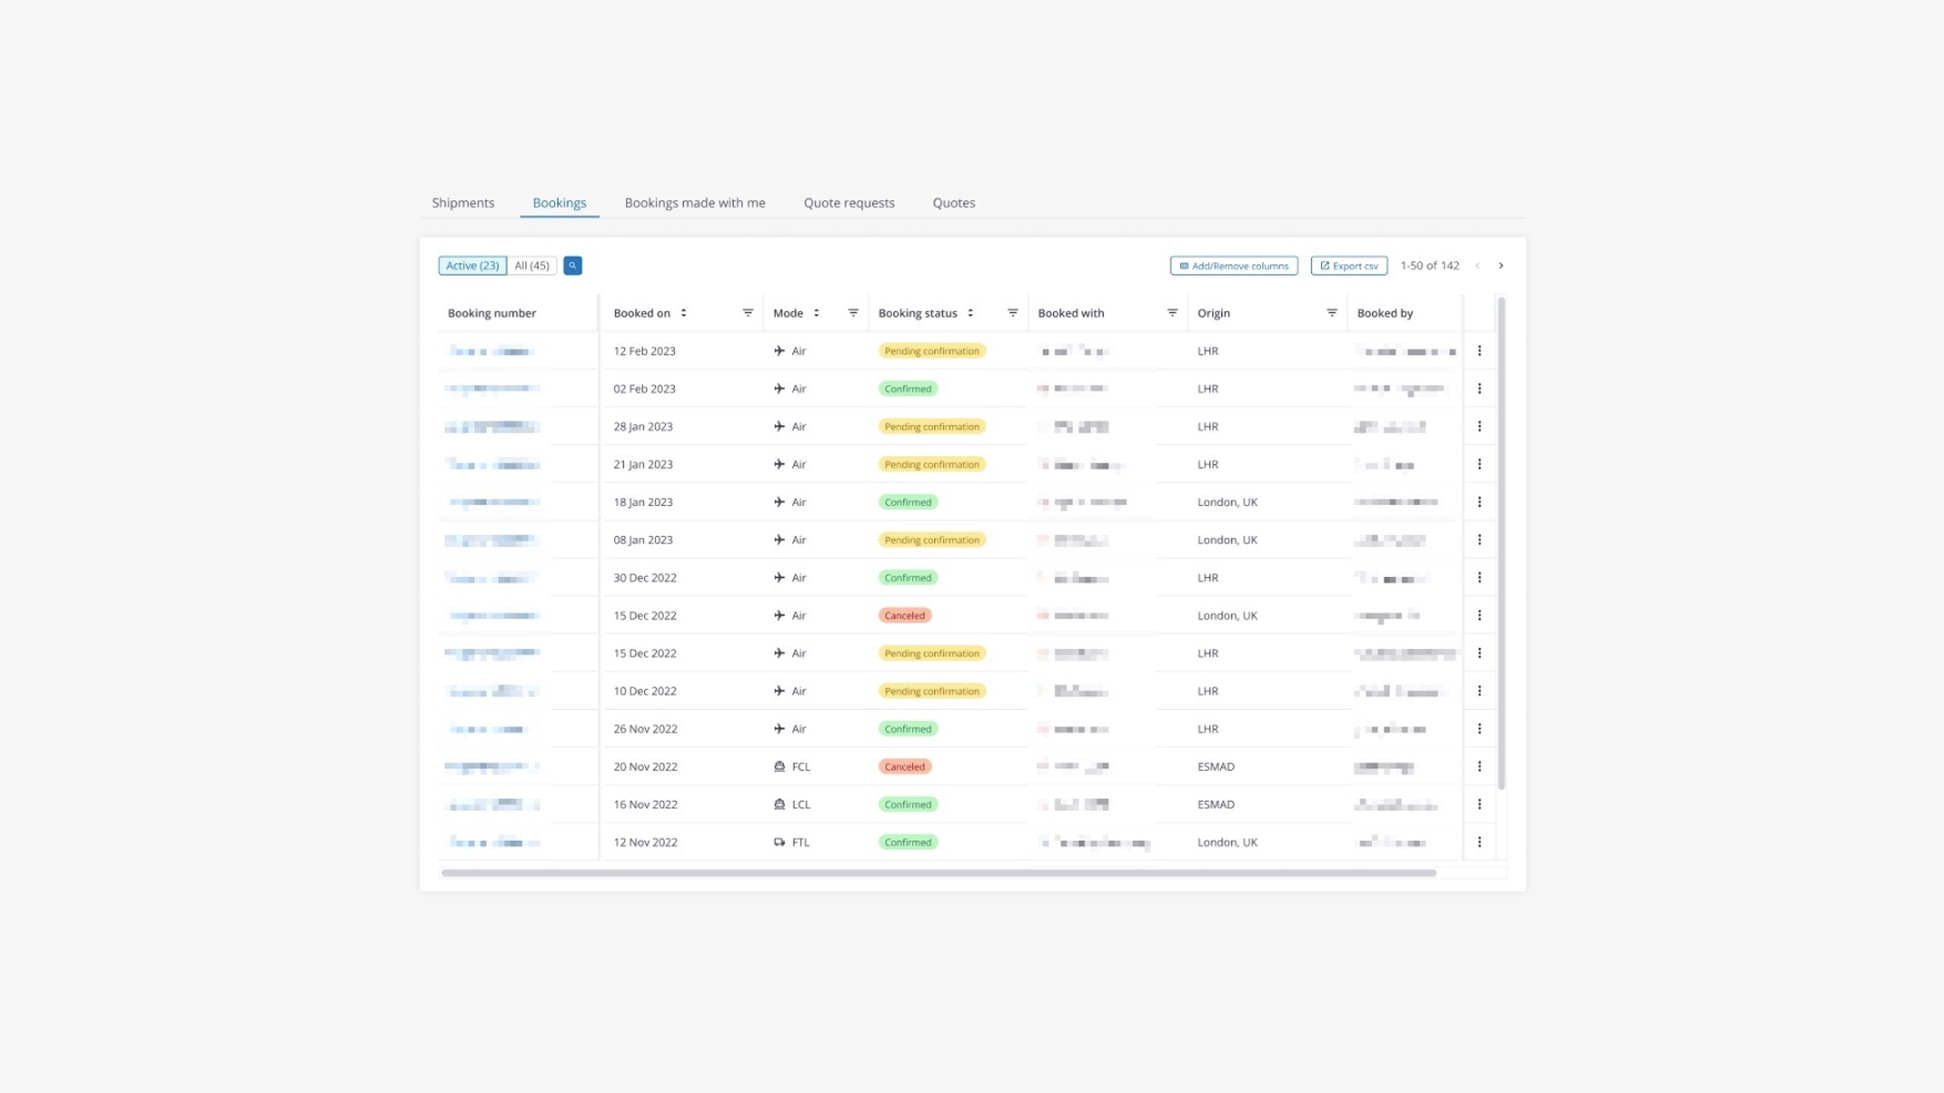The image size is (1944, 1093).
Task: Open row menu for 16 Nov 2022 booking
Action: (x=1479, y=804)
